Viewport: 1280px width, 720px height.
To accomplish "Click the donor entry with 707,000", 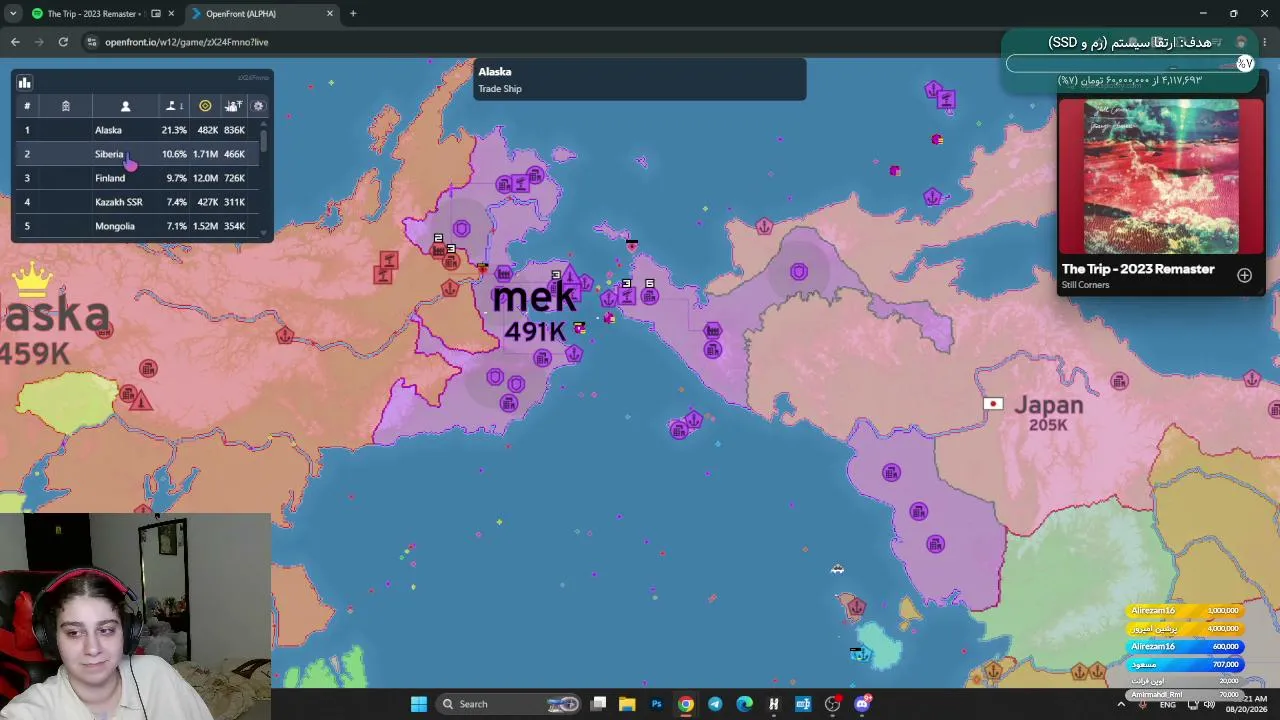I will click(x=1185, y=665).
